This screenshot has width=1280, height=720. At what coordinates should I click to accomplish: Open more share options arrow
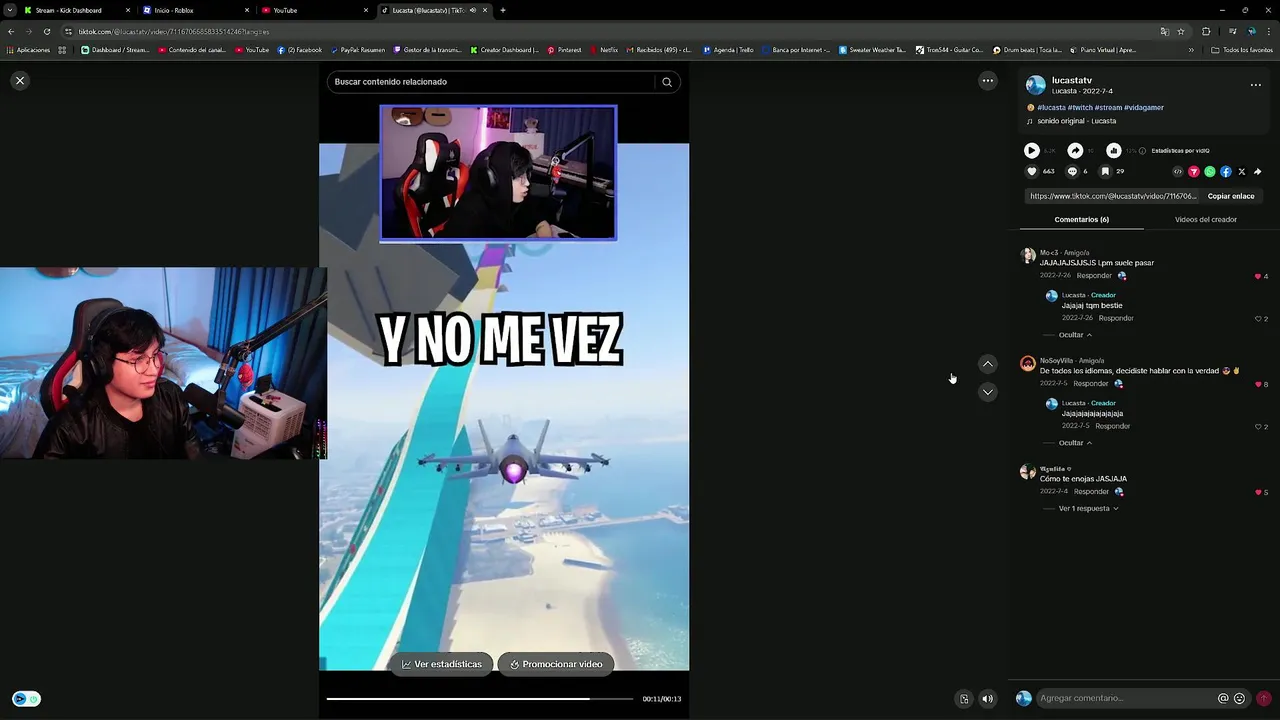(x=1257, y=171)
